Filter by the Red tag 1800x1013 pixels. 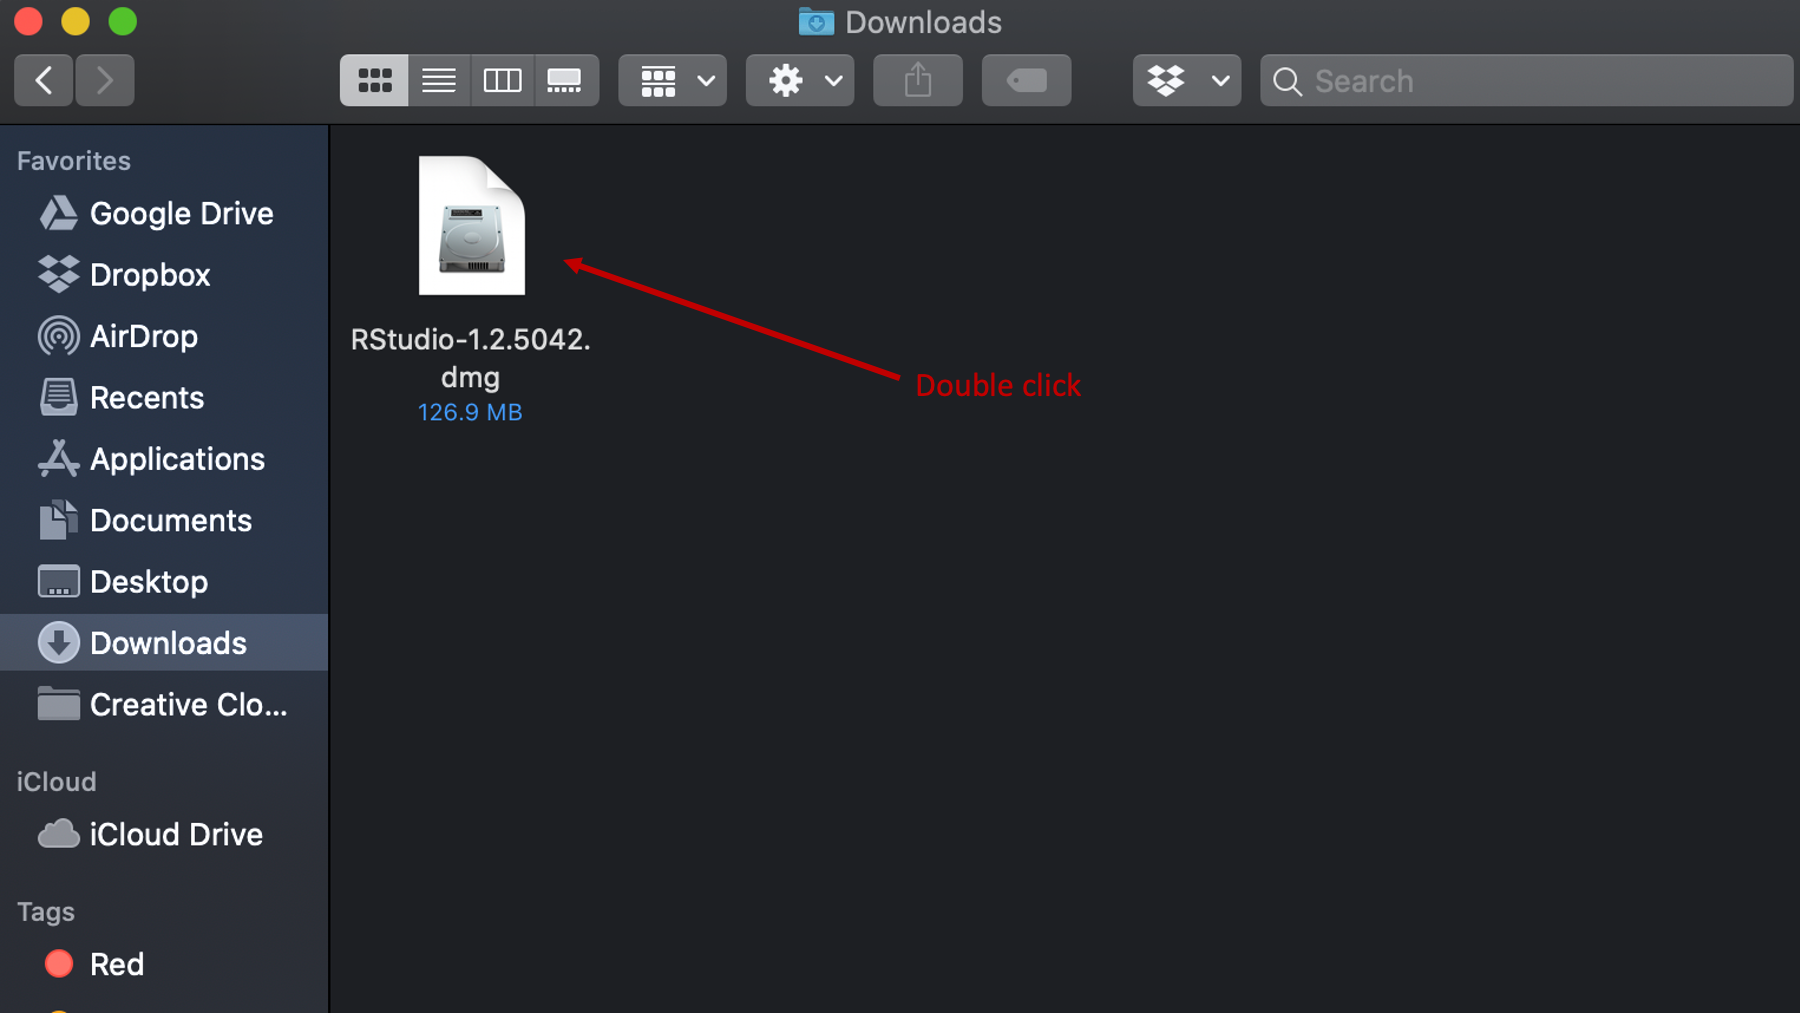click(164, 964)
